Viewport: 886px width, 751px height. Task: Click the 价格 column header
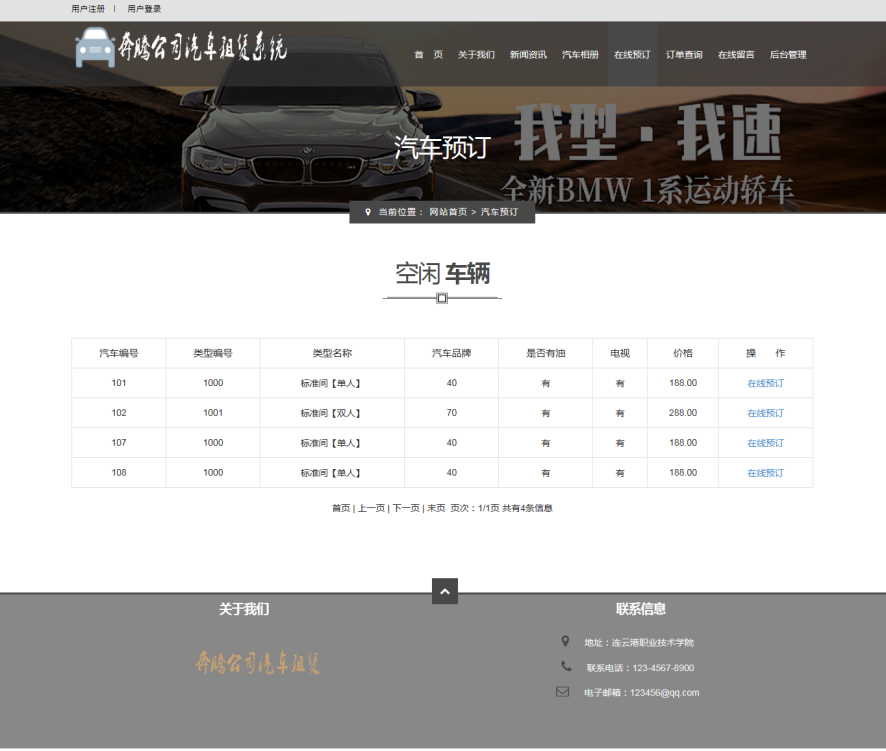coord(683,353)
